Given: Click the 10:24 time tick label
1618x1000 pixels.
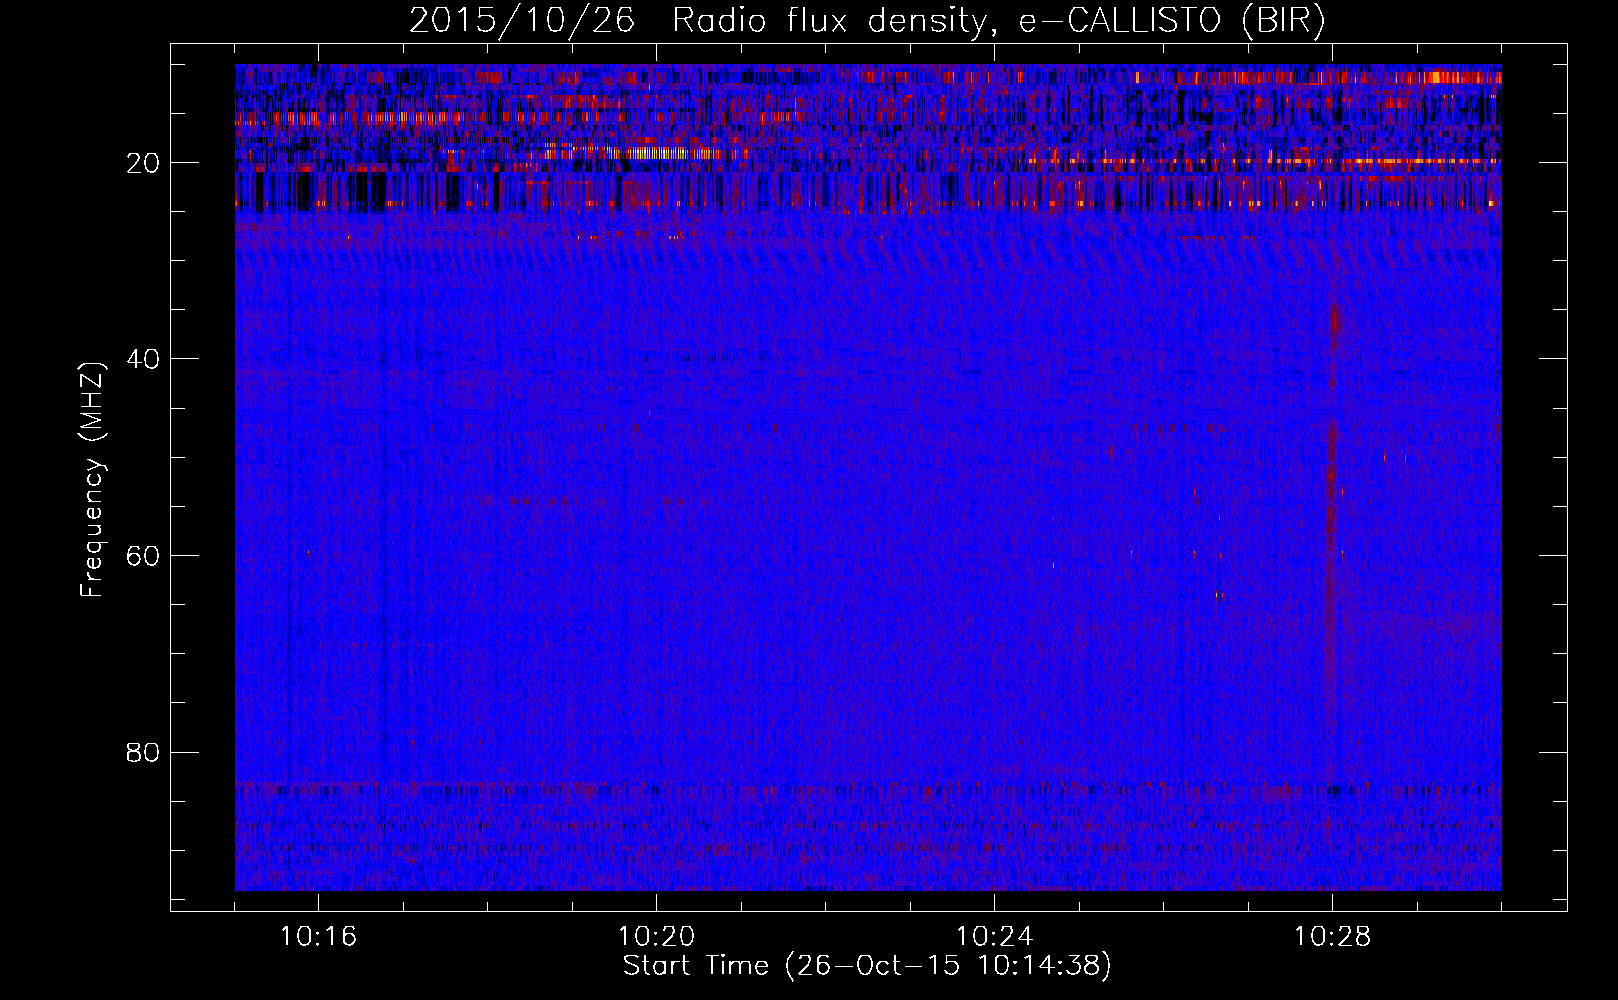Looking at the screenshot, I should coord(994,937).
